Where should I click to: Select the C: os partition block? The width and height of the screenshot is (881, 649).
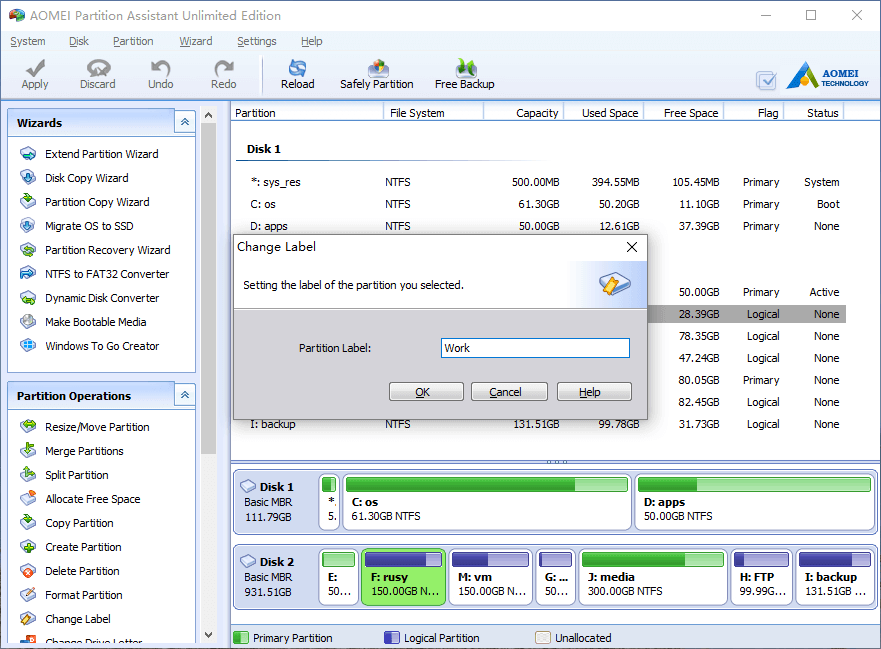pos(487,502)
